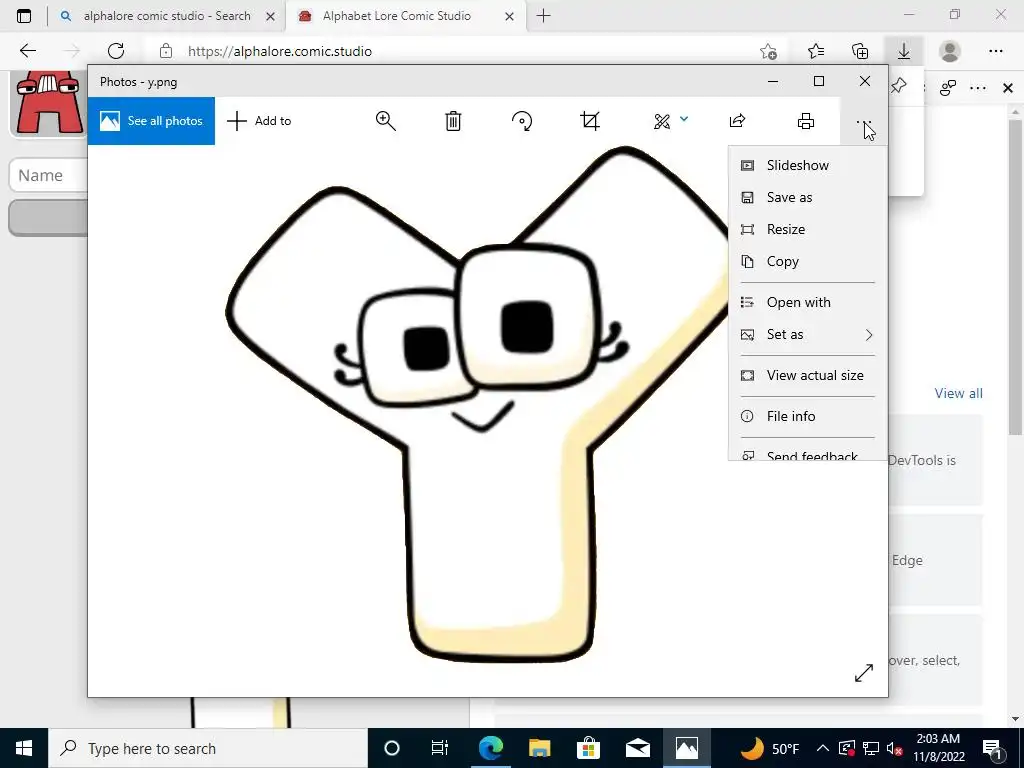The image size is (1024, 768).
Task: Expand the Edit & Create dropdown arrow
Action: click(x=684, y=119)
